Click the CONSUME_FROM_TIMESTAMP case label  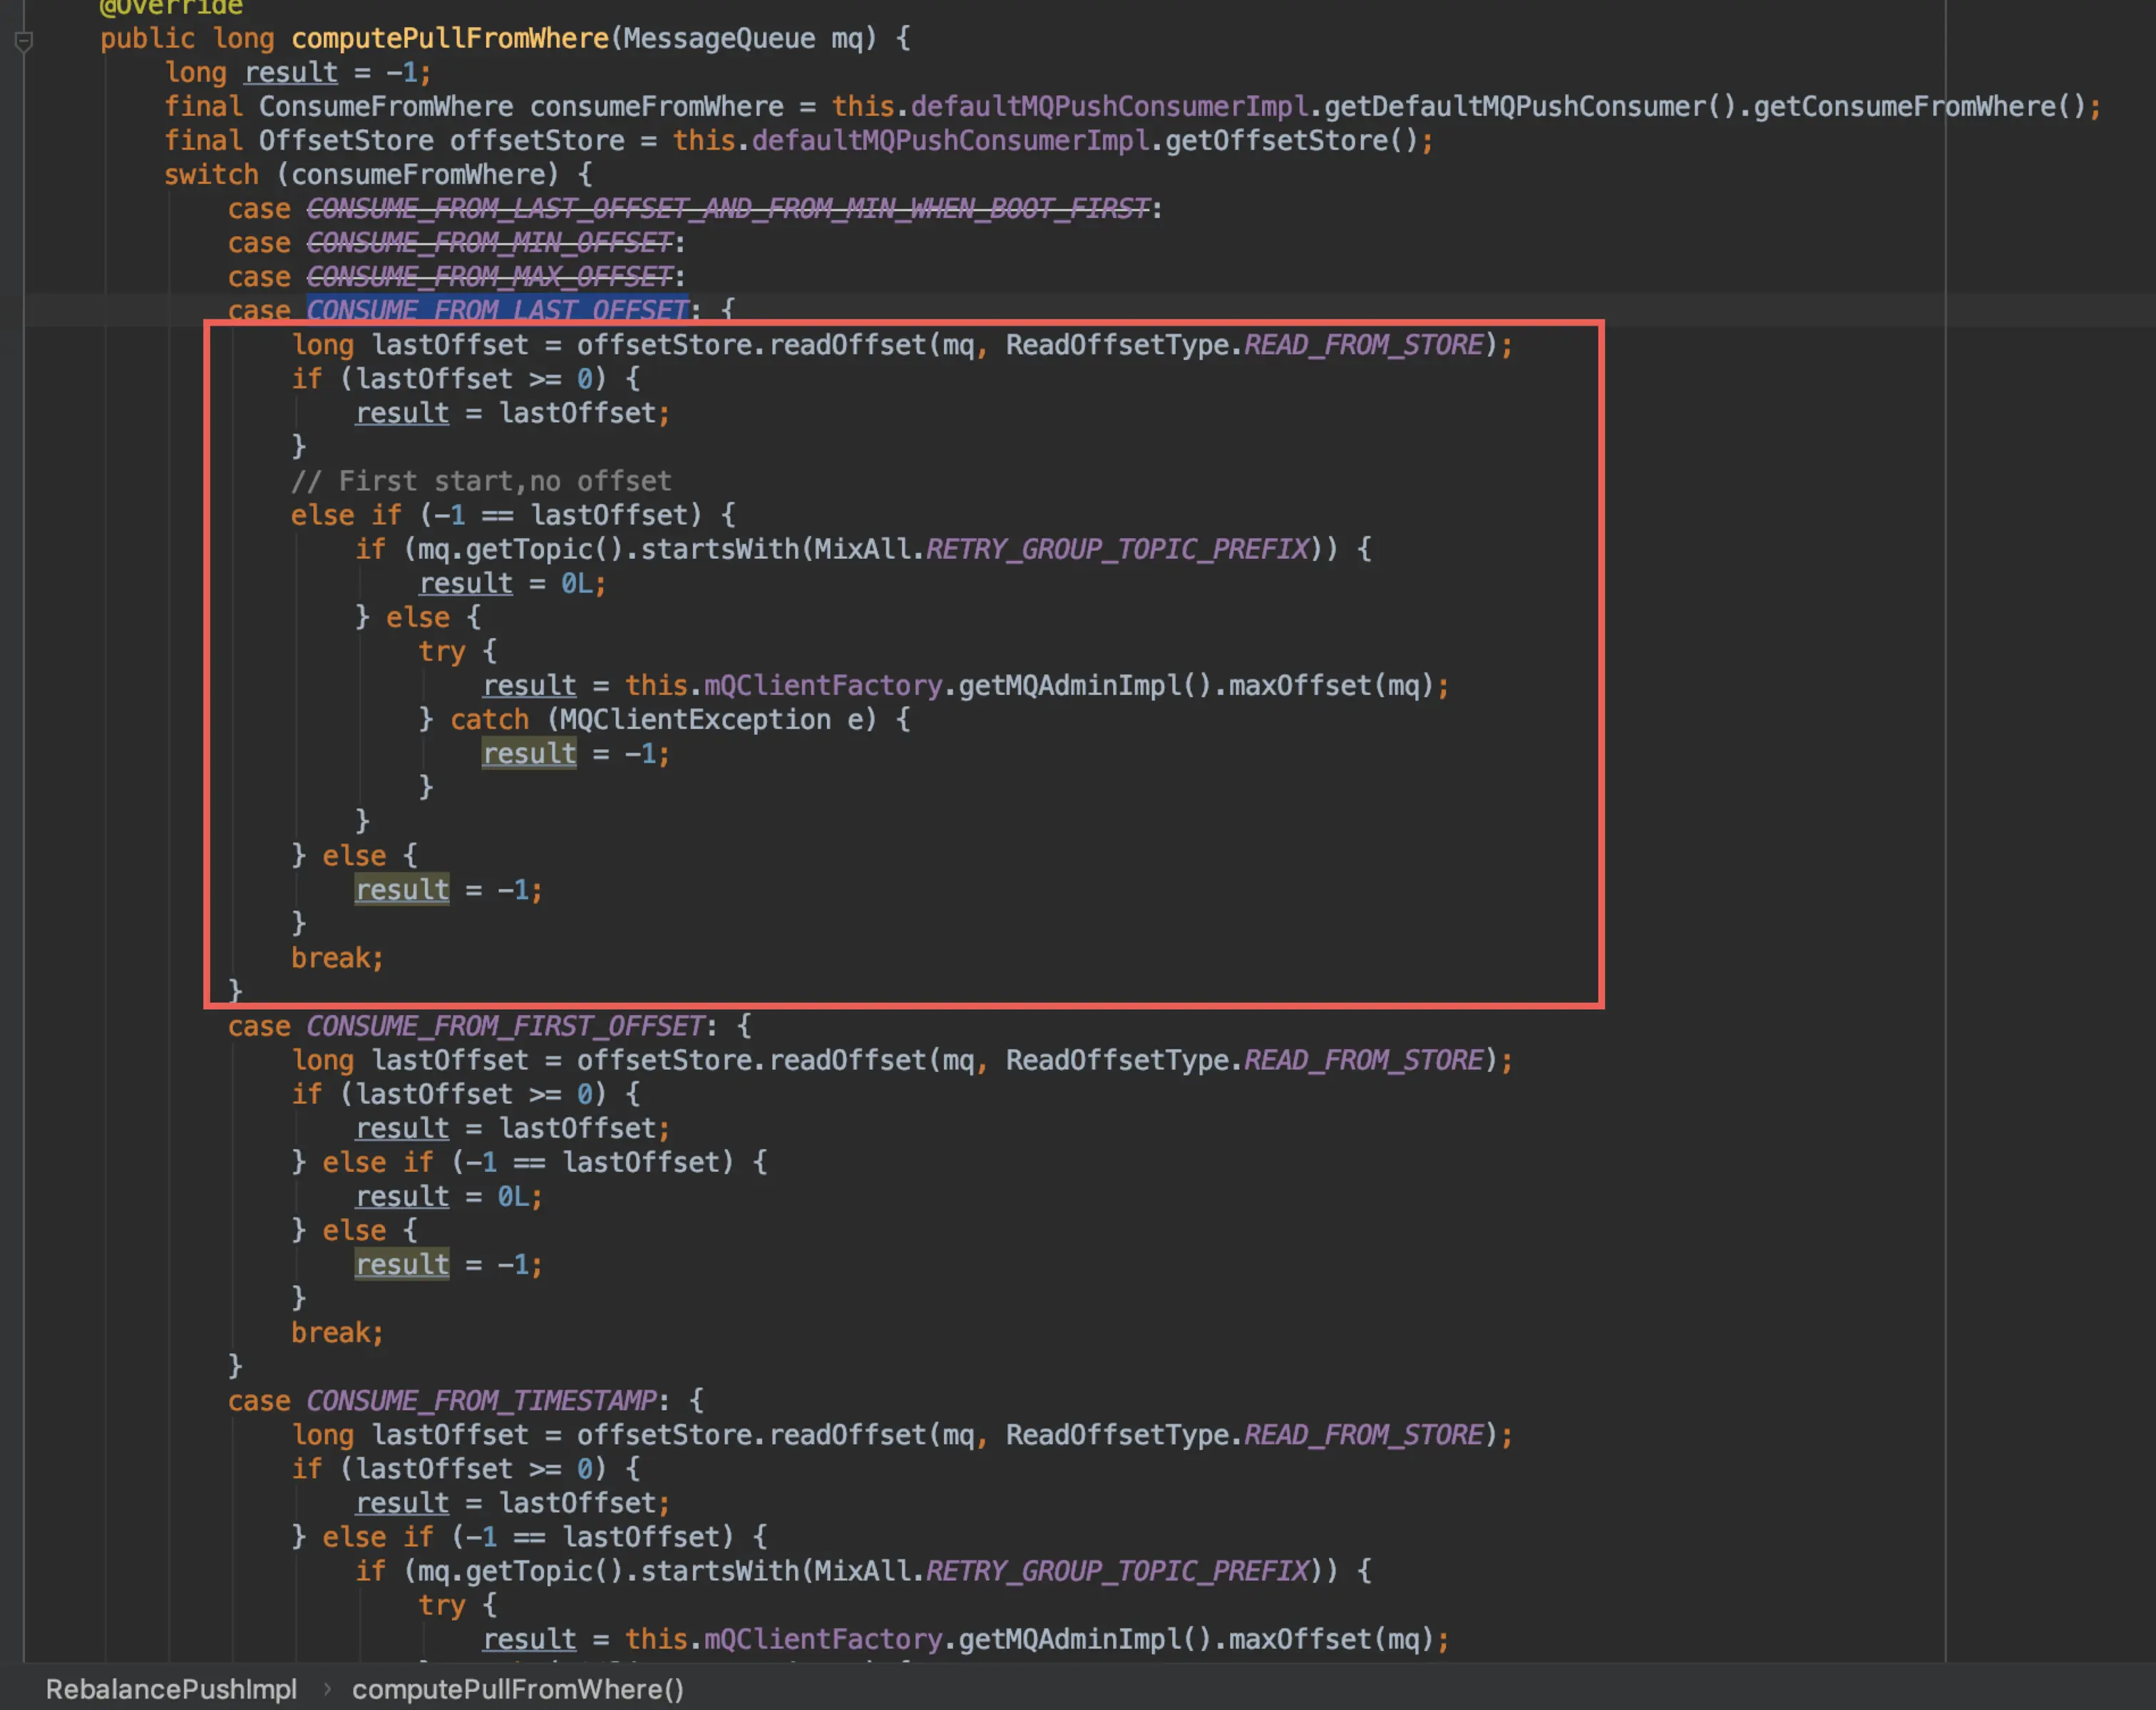tap(482, 1400)
